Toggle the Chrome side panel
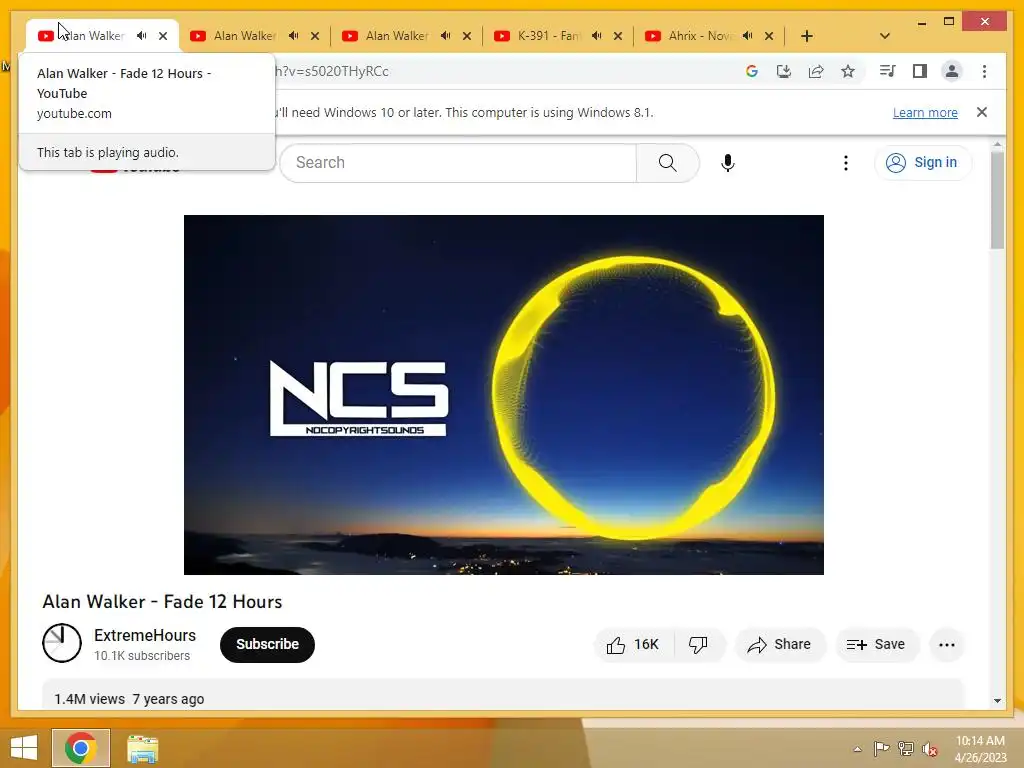Screen dimensions: 1024x768 (x=920, y=71)
